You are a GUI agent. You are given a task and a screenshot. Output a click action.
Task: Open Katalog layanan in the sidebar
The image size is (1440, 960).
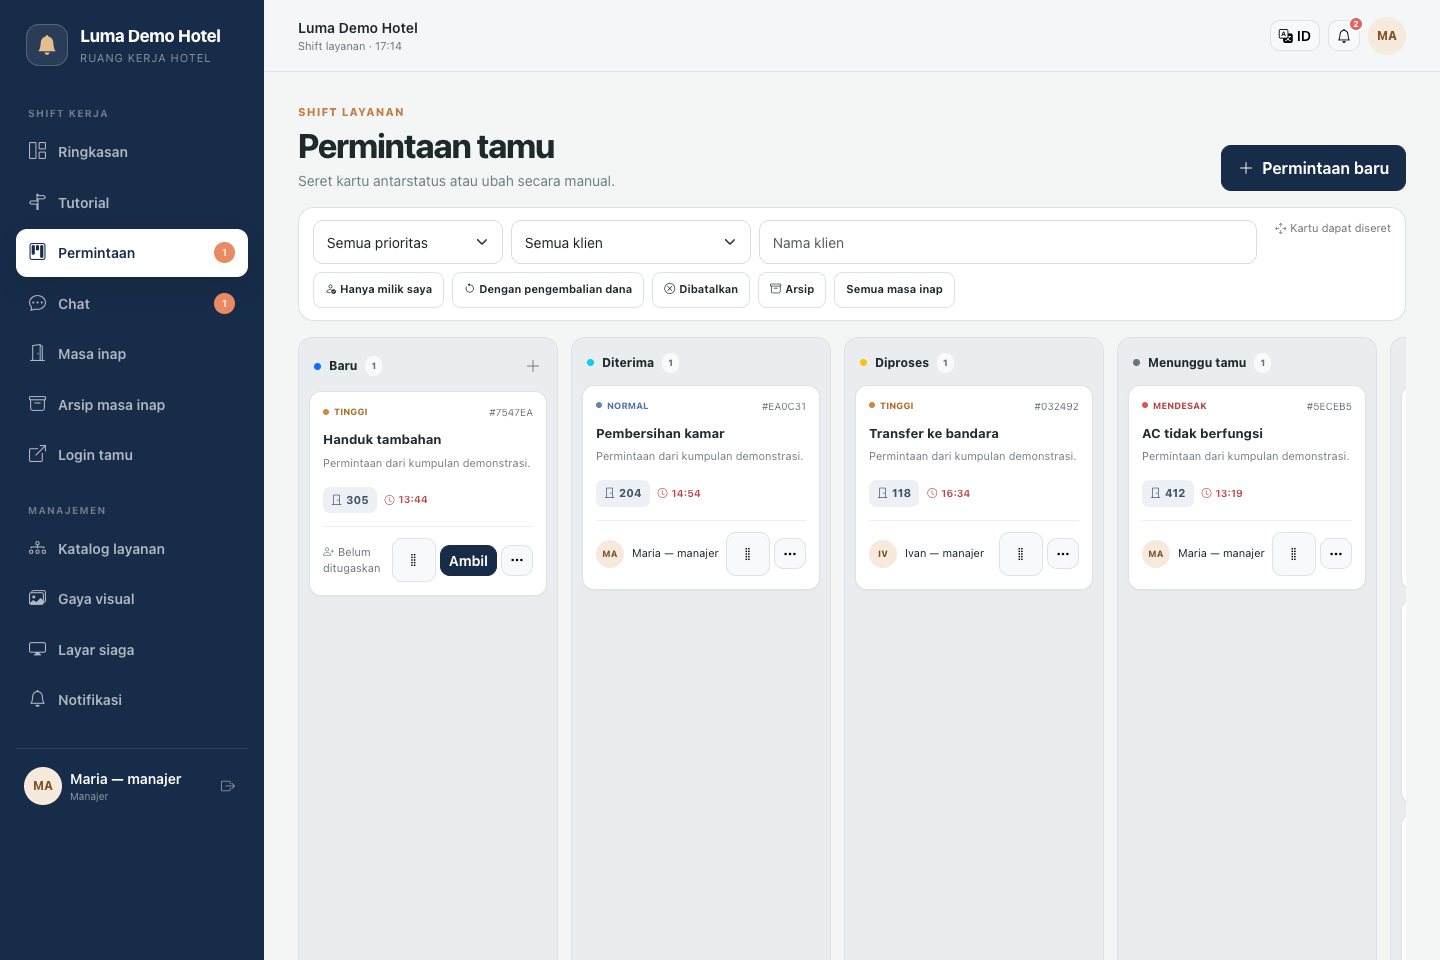point(132,549)
